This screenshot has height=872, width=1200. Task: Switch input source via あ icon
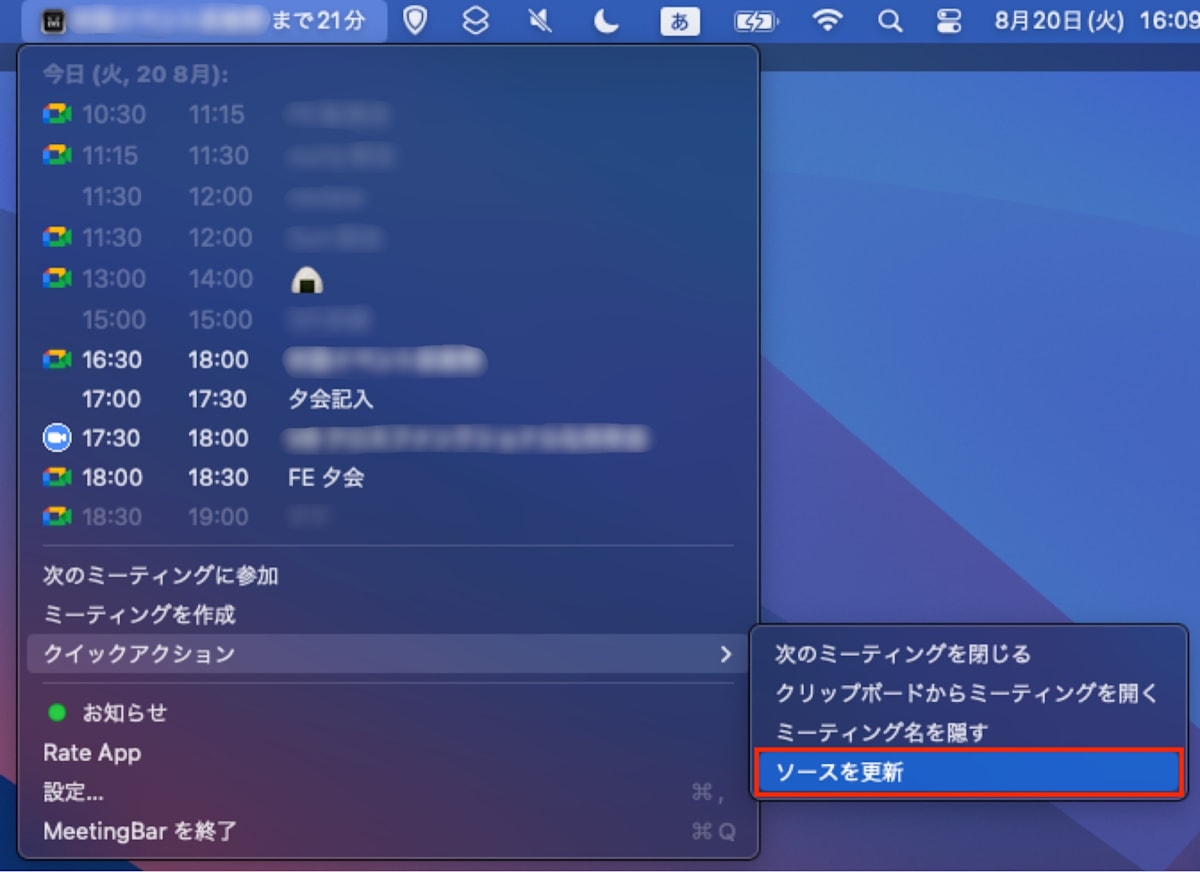pos(680,21)
